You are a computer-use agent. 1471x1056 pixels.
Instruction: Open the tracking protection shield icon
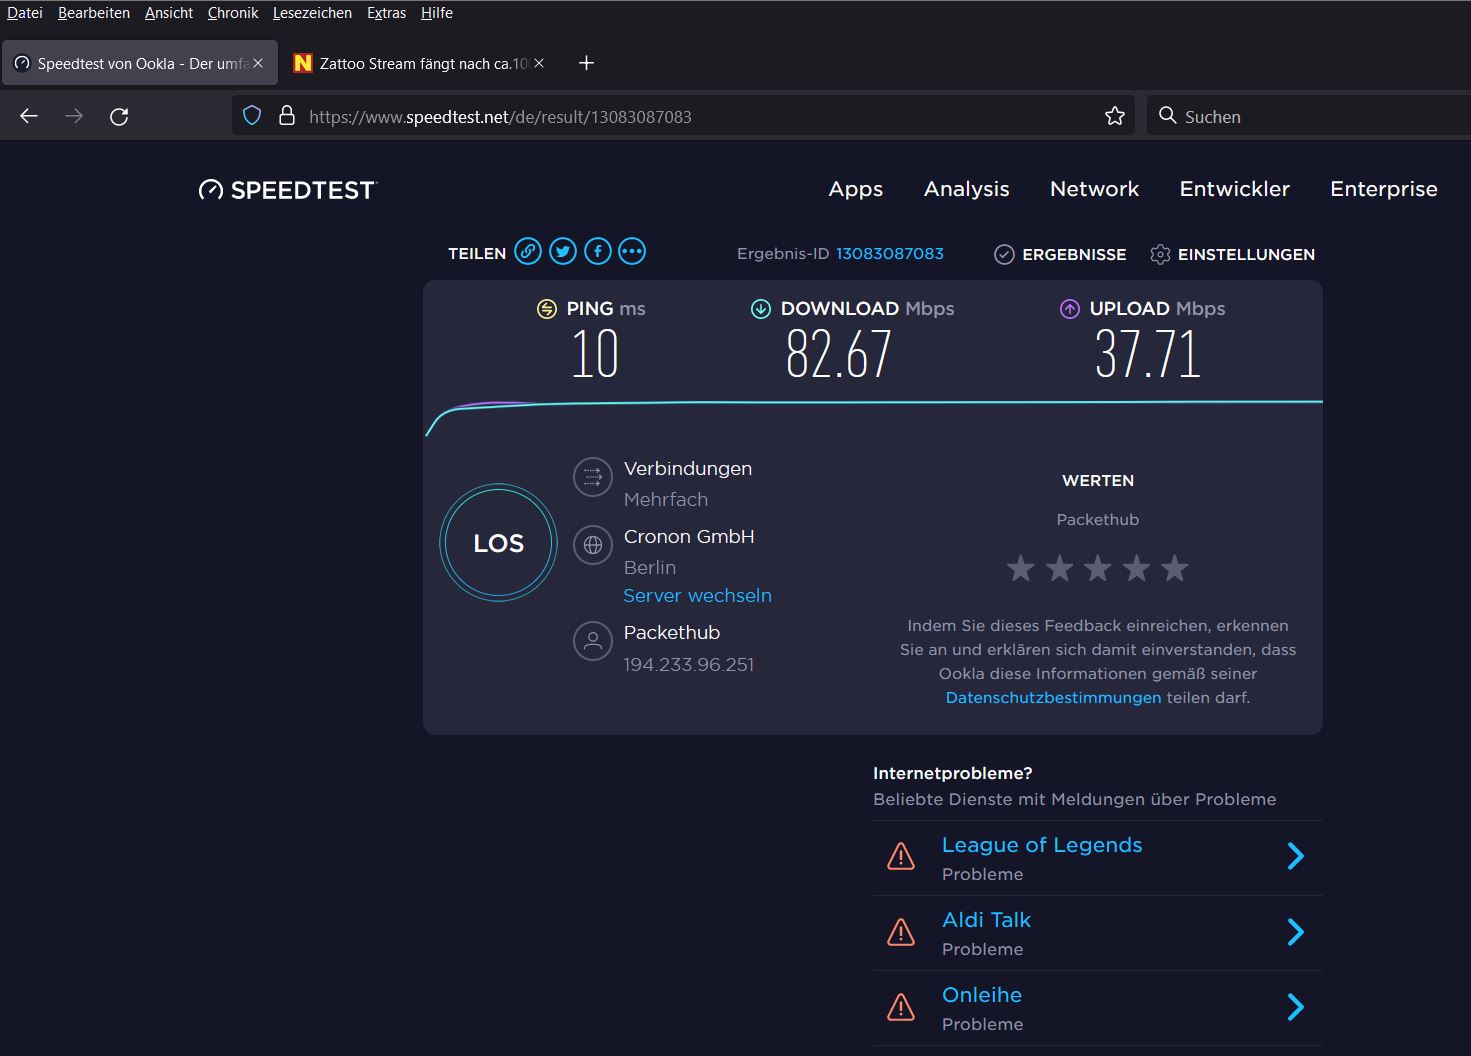pos(252,116)
